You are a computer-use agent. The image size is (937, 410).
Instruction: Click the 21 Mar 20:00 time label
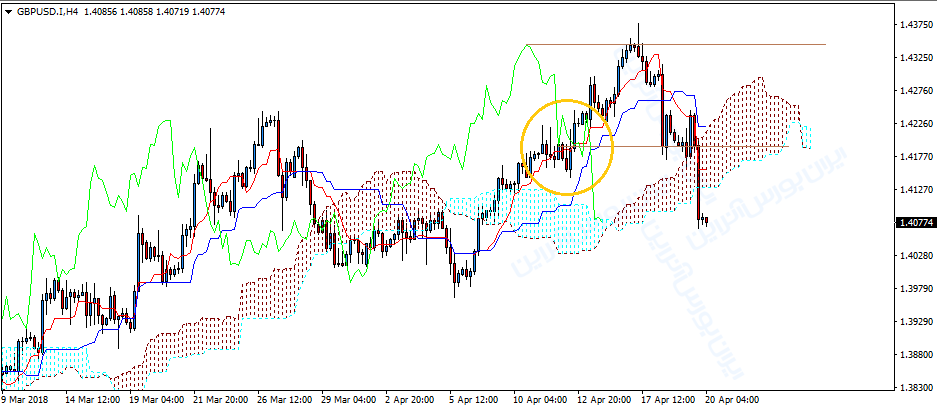click(x=220, y=398)
